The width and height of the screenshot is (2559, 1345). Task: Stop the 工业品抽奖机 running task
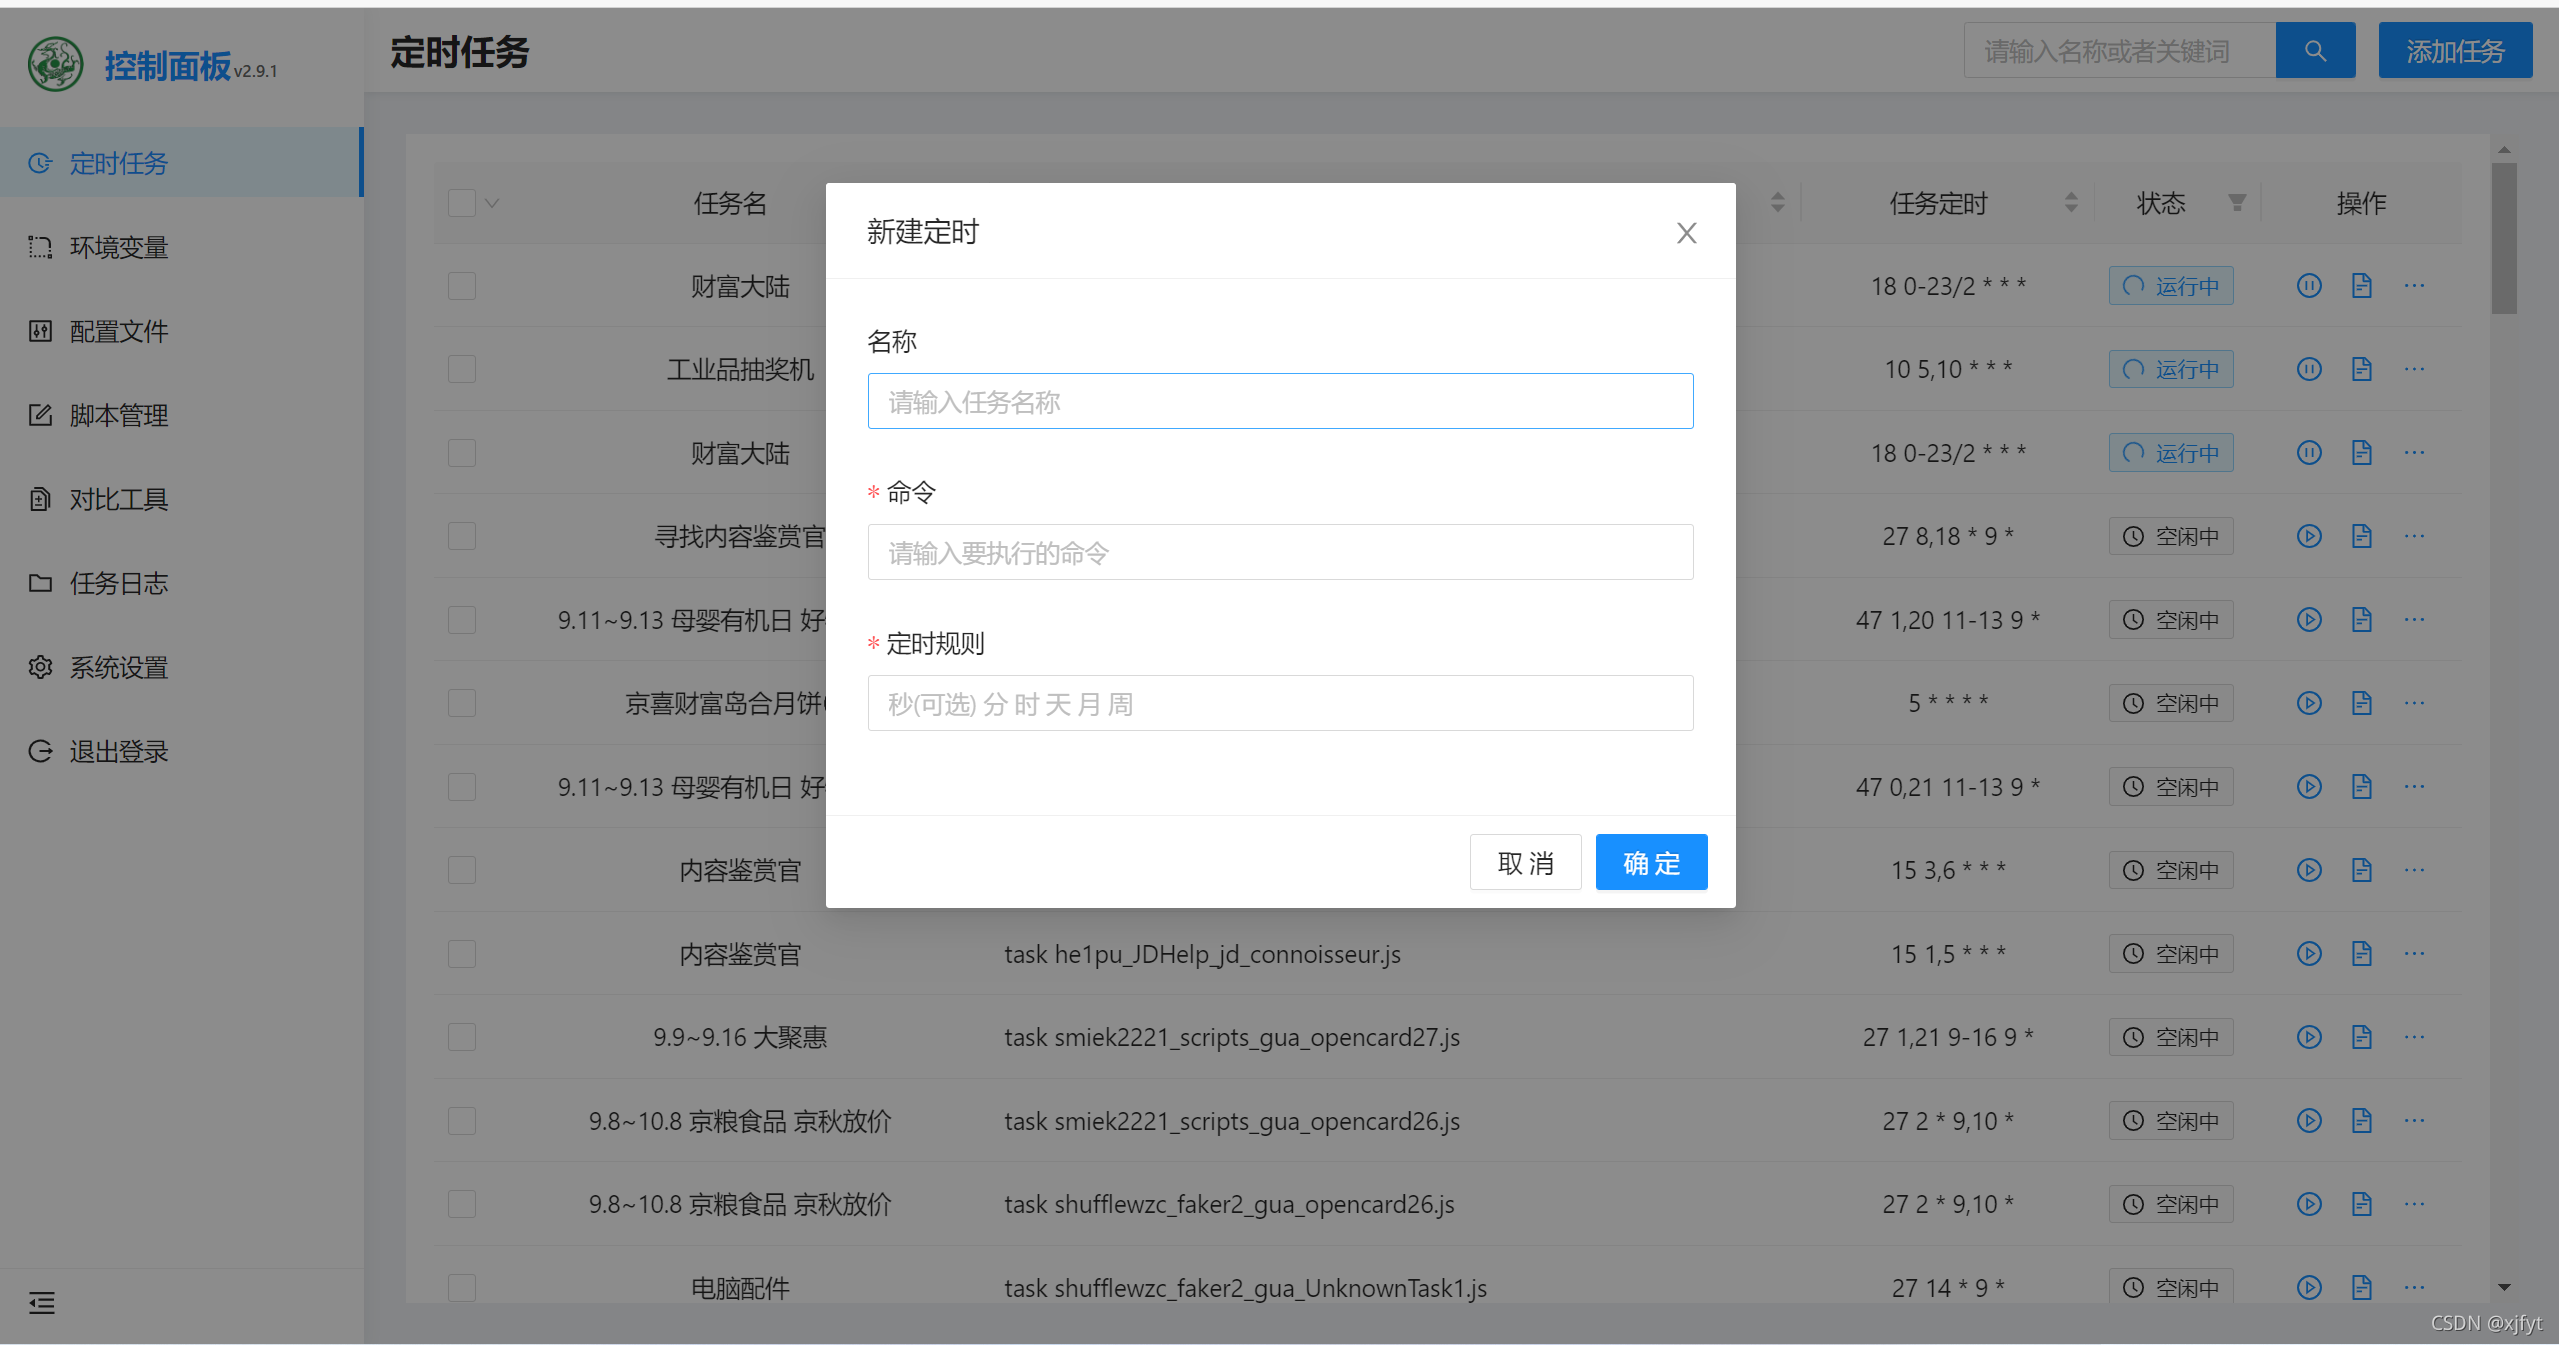[x=2309, y=369]
